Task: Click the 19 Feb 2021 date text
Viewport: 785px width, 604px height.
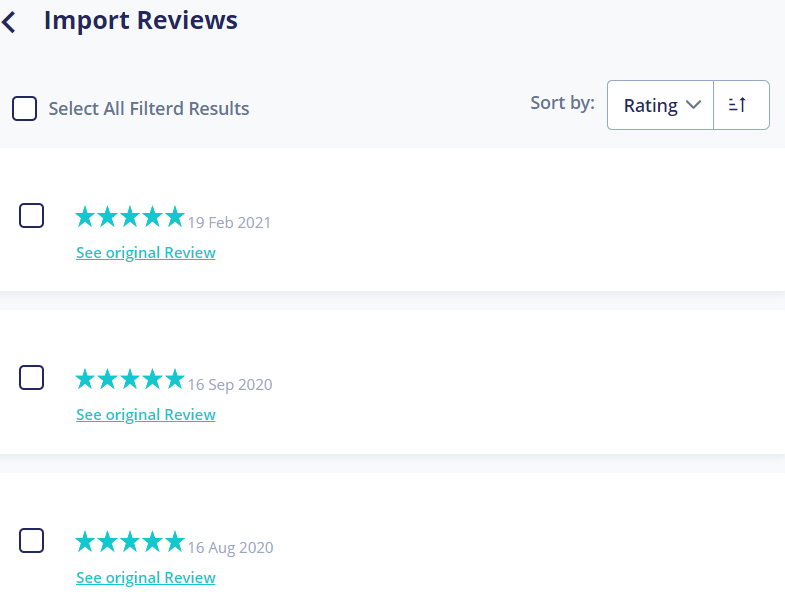Action: point(229,222)
